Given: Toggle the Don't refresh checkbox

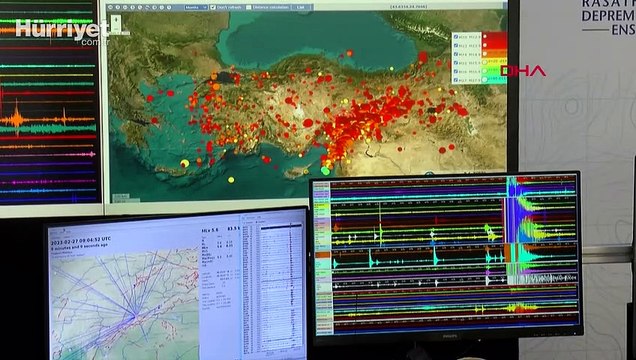Looking at the screenshot, I should click(x=213, y=7).
